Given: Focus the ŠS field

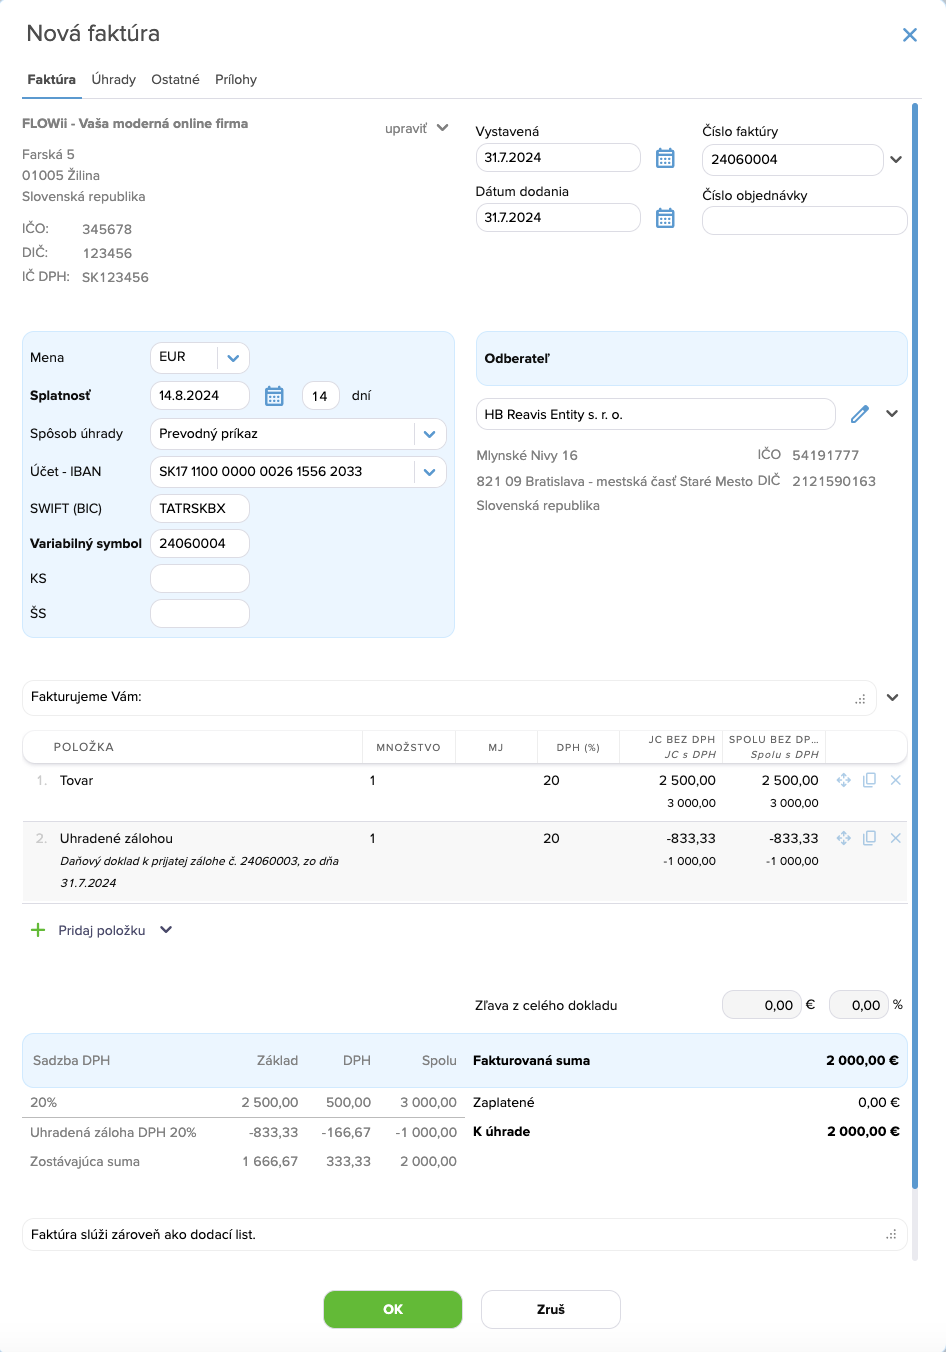Looking at the screenshot, I should (x=200, y=614).
